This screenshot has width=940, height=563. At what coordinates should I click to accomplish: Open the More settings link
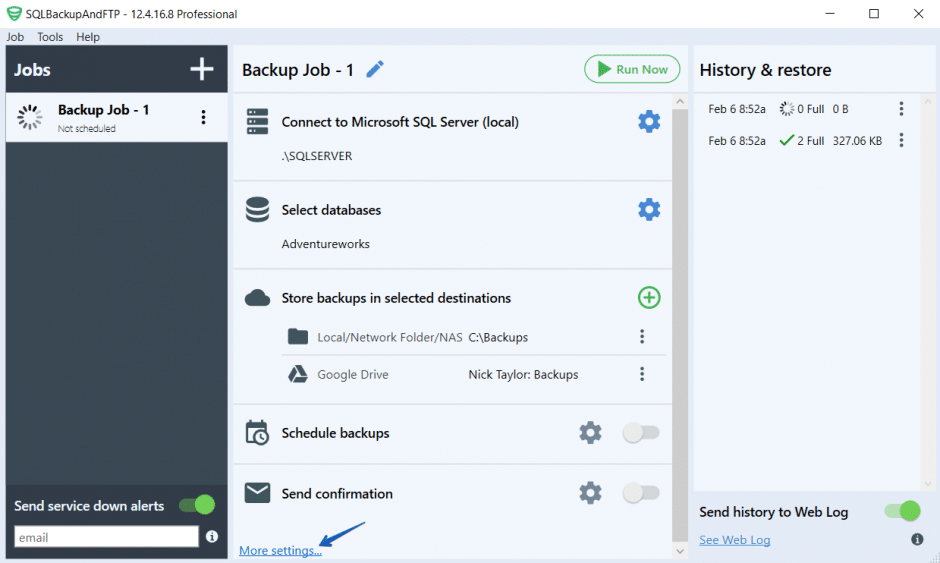coord(280,551)
